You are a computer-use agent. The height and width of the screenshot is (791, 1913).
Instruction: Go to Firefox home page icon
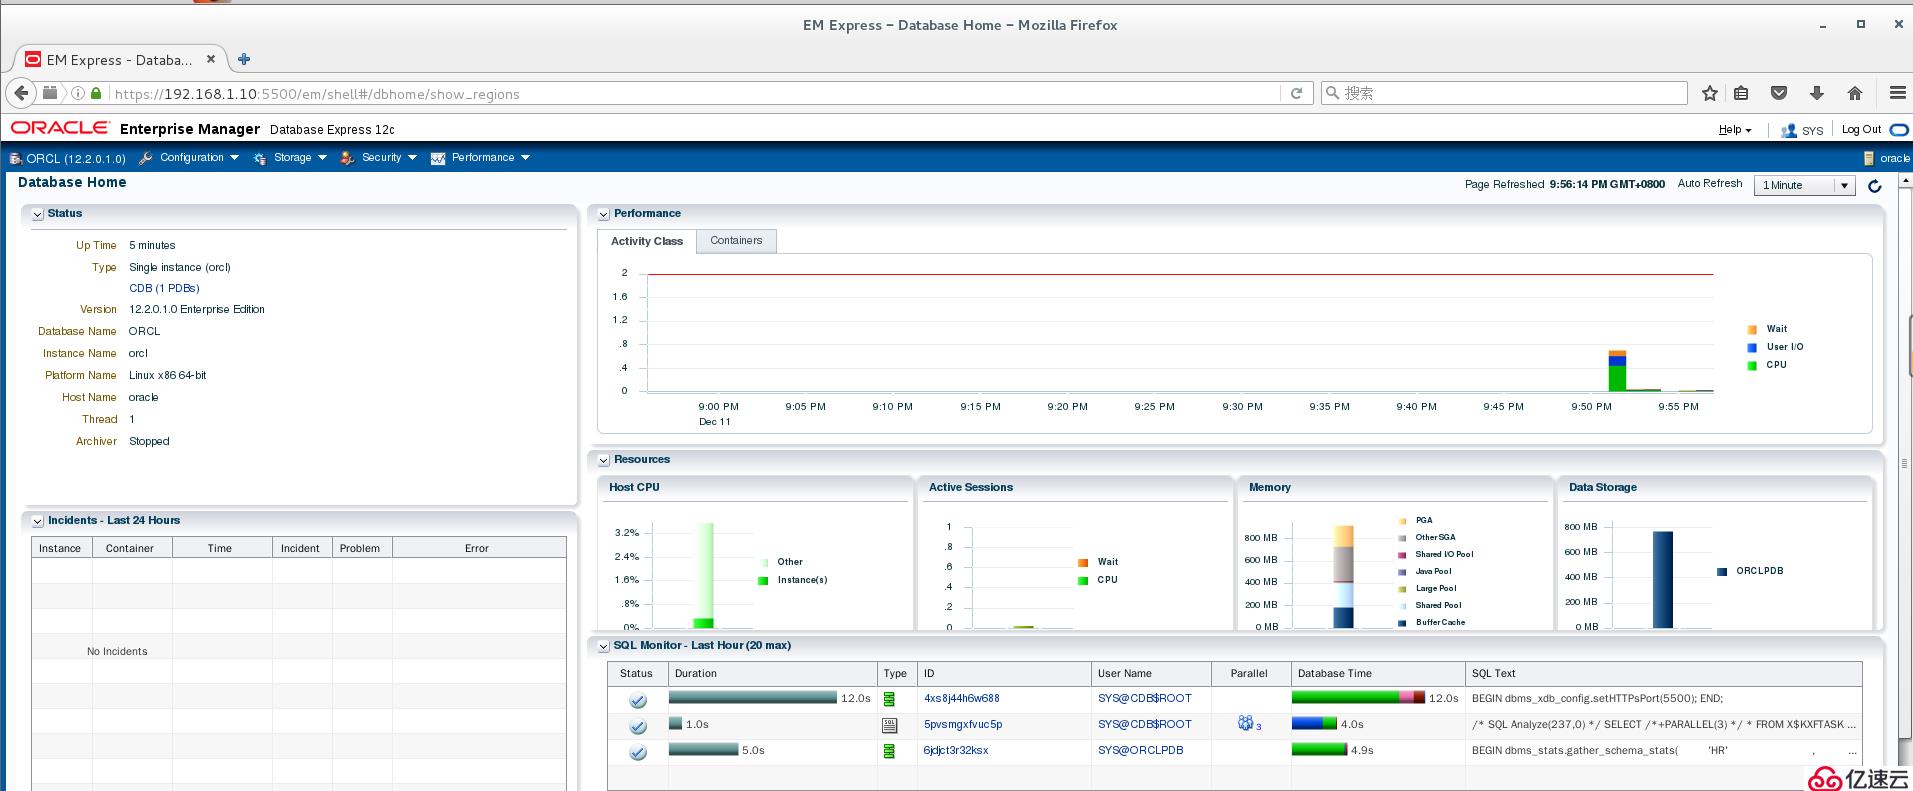1855,93
